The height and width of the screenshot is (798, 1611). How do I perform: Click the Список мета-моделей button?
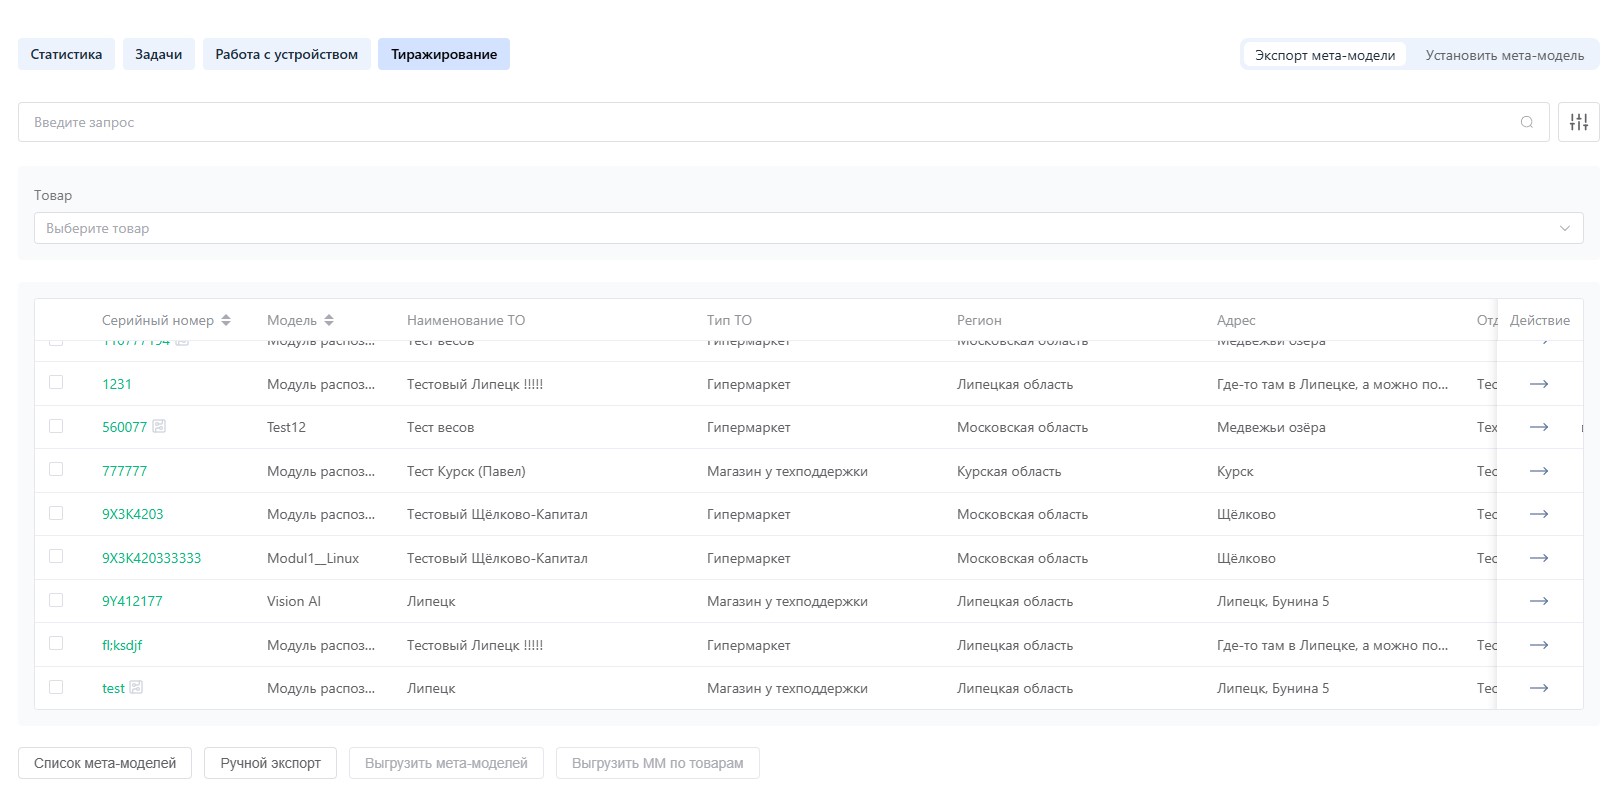click(105, 763)
